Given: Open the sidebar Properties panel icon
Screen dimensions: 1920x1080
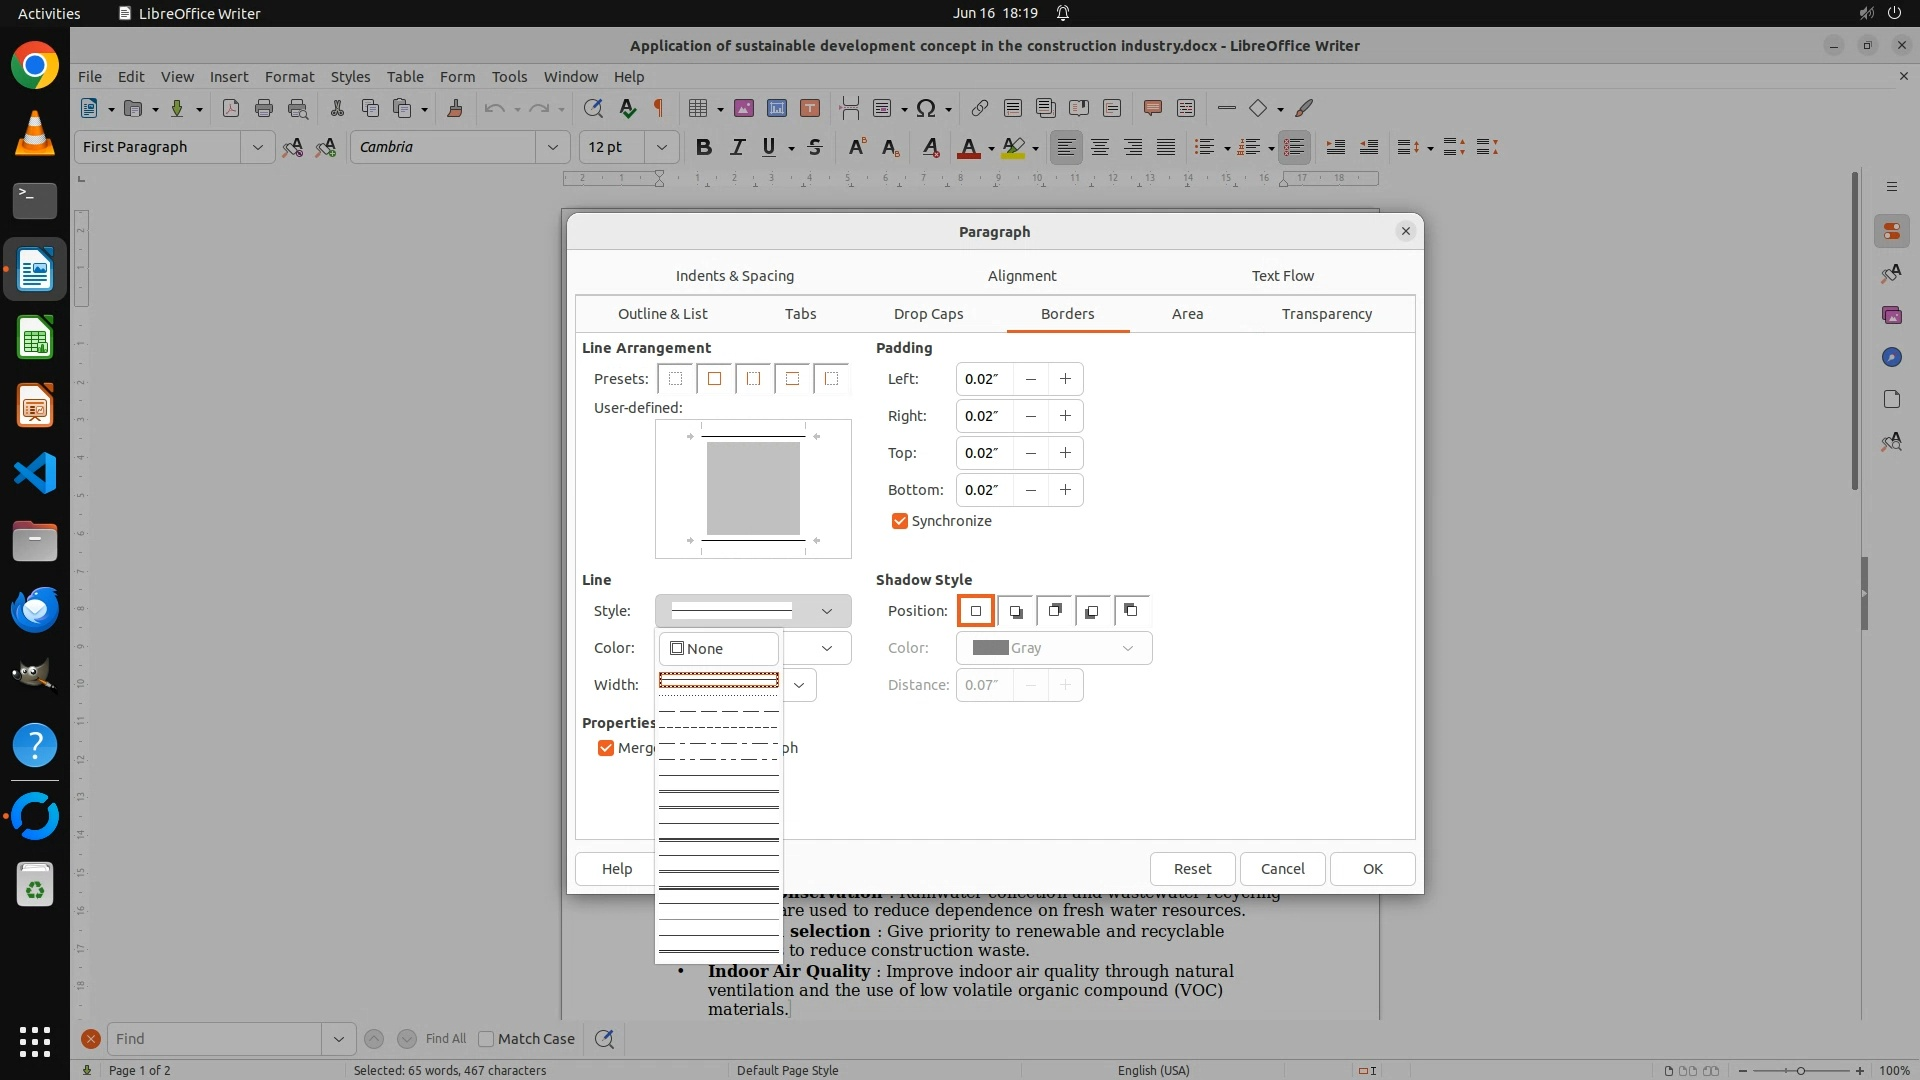Looking at the screenshot, I should (1891, 232).
